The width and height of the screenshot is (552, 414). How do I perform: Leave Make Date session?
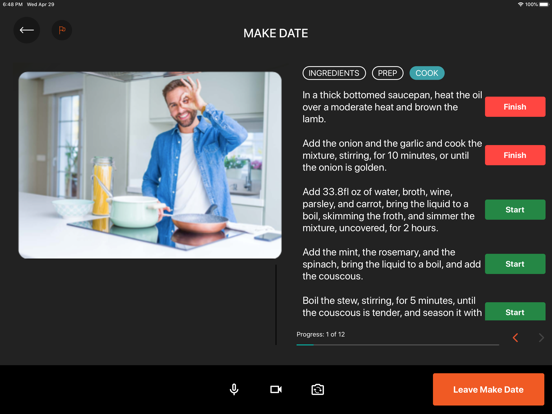[488, 389]
